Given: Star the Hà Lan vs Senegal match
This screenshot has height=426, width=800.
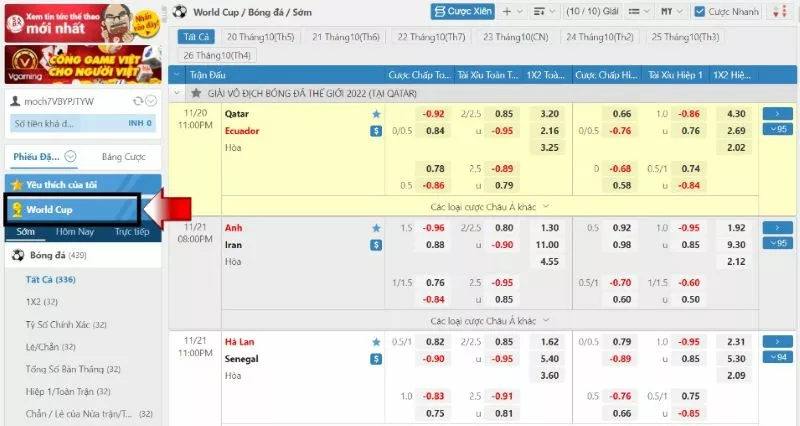Looking at the screenshot, I should coord(376,341).
